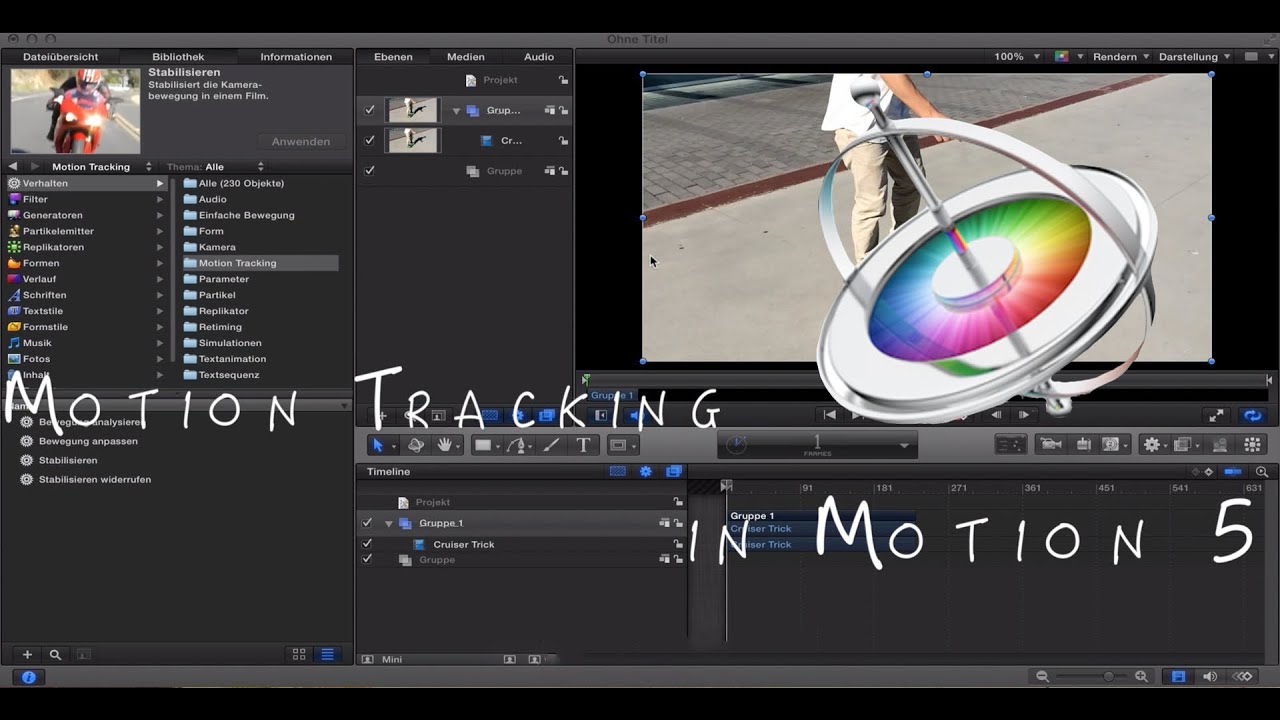The image size is (1280, 720).
Task: Toggle audio speaker icon in status bar
Action: [1210, 677]
